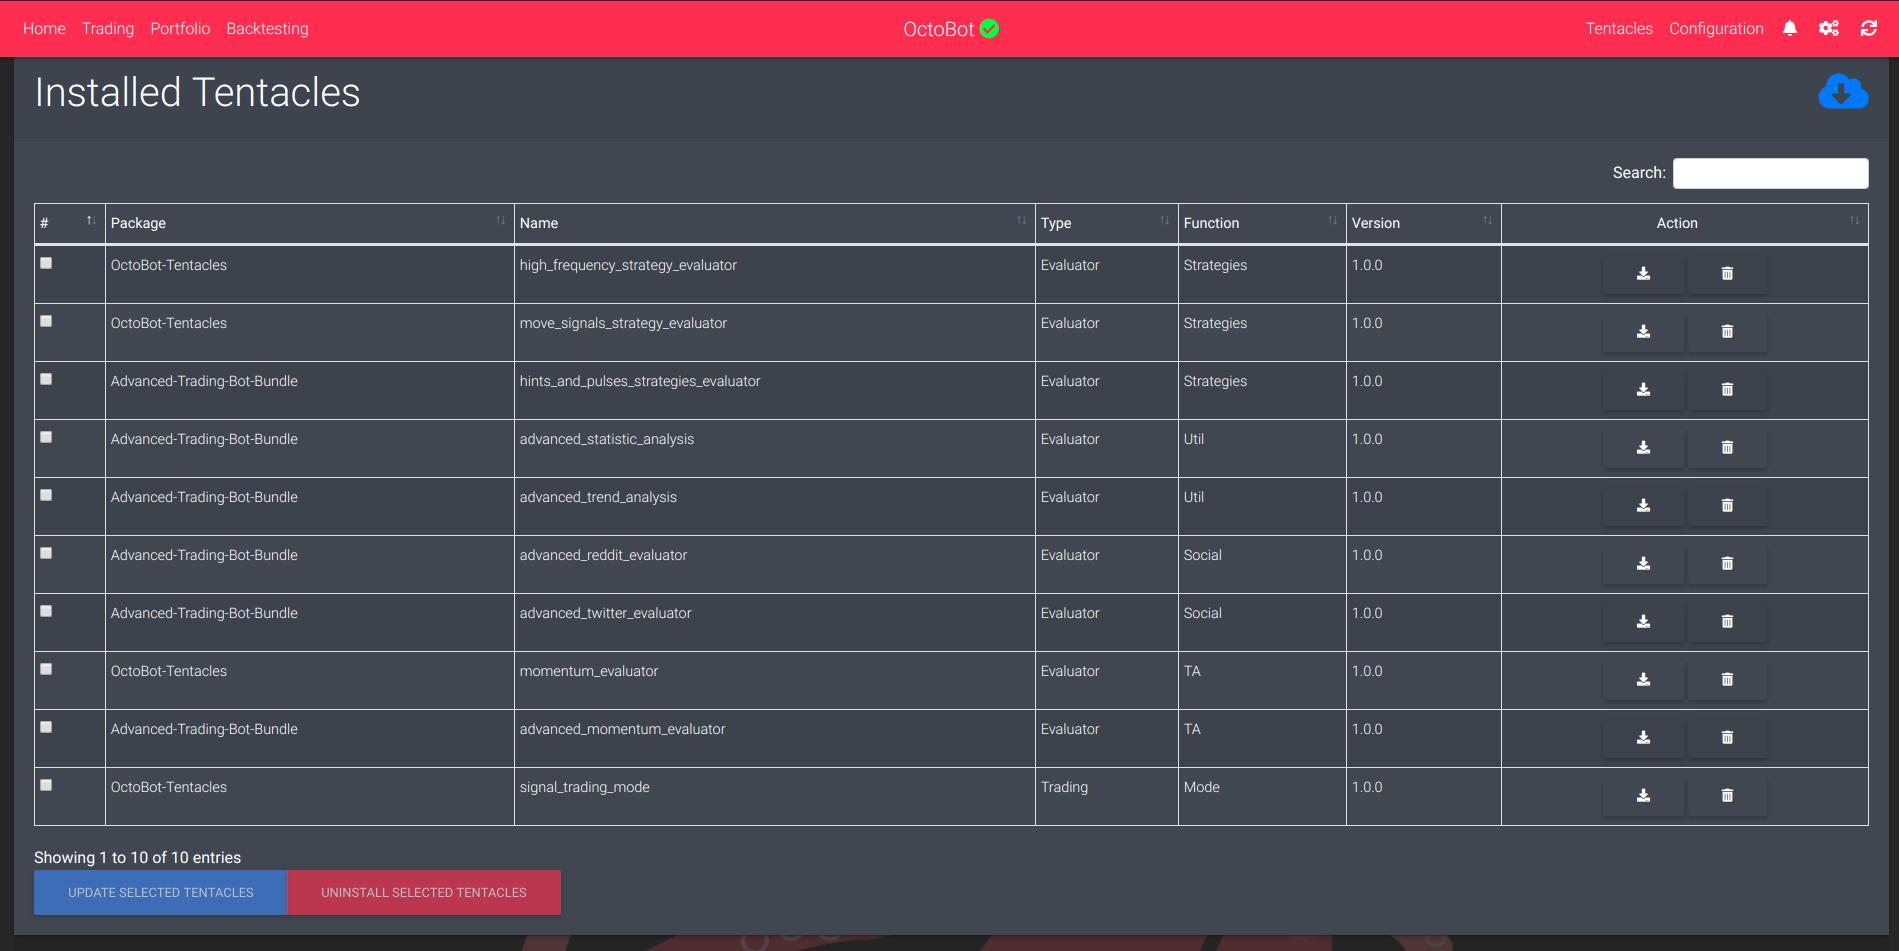
Task: Delete move_signals_strategy_evaluator with trash icon
Action: tap(1727, 332)
